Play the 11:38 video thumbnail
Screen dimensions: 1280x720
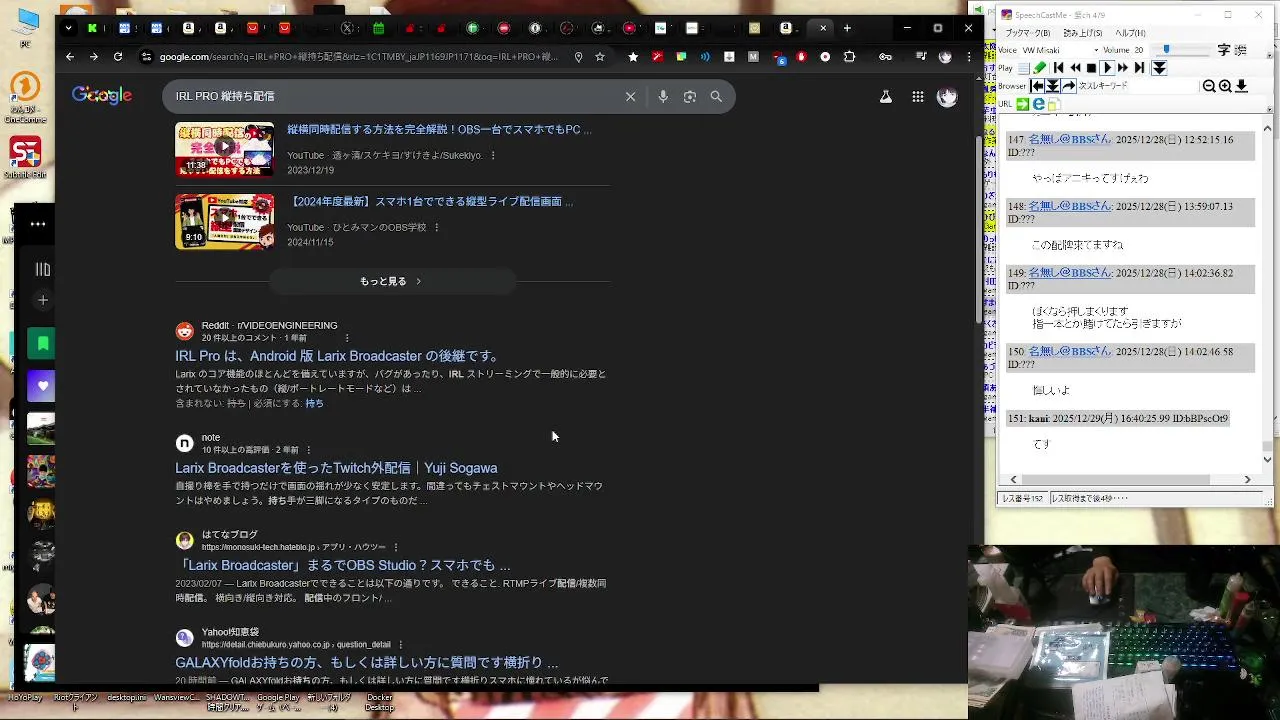224,149
